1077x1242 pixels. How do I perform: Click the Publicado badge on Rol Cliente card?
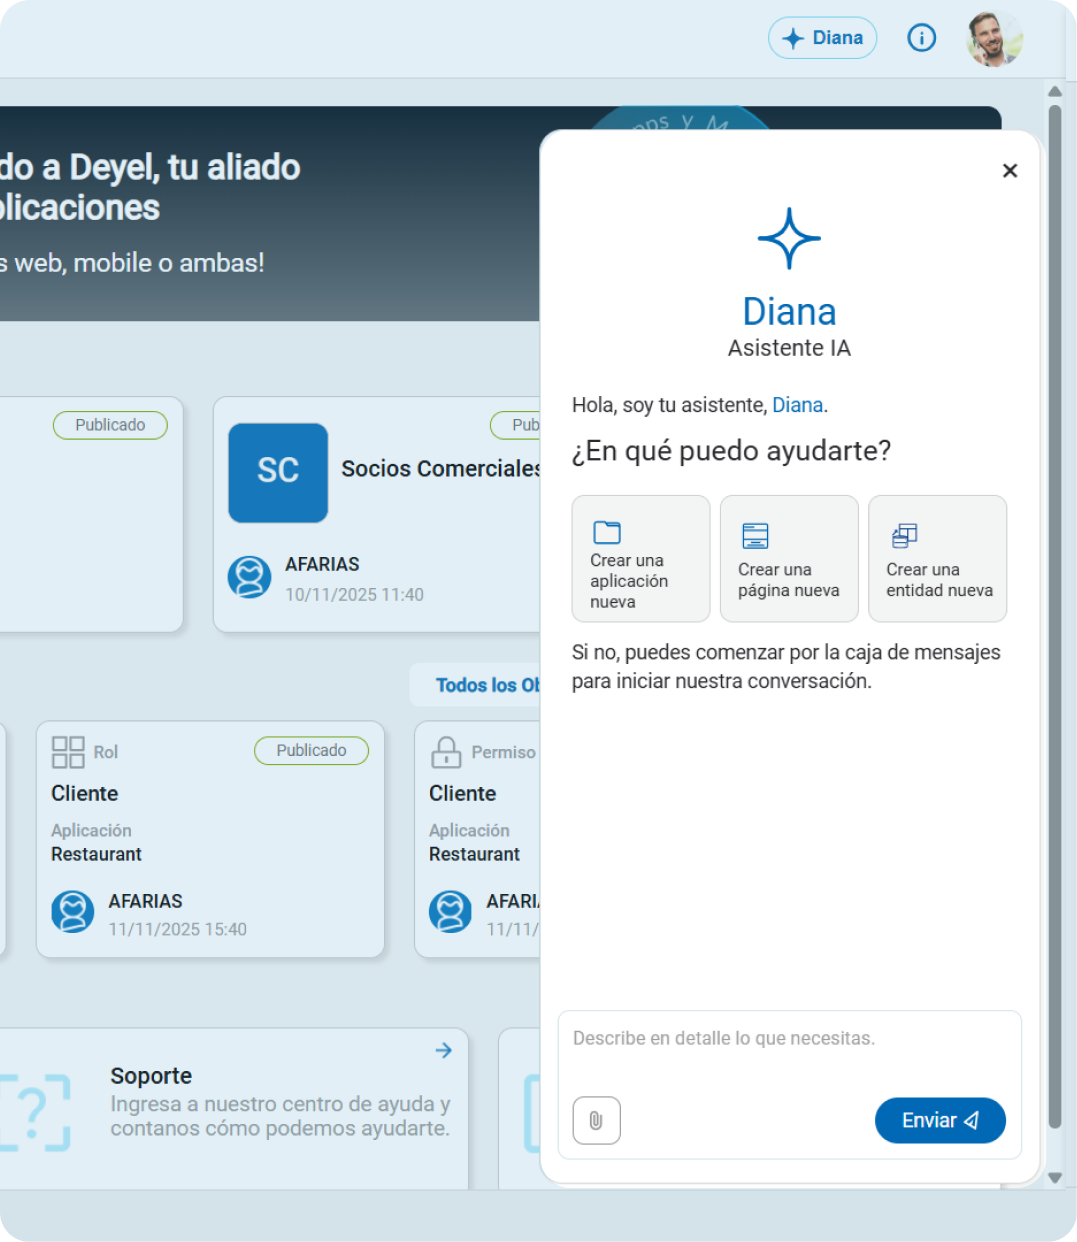pos(311,750)
